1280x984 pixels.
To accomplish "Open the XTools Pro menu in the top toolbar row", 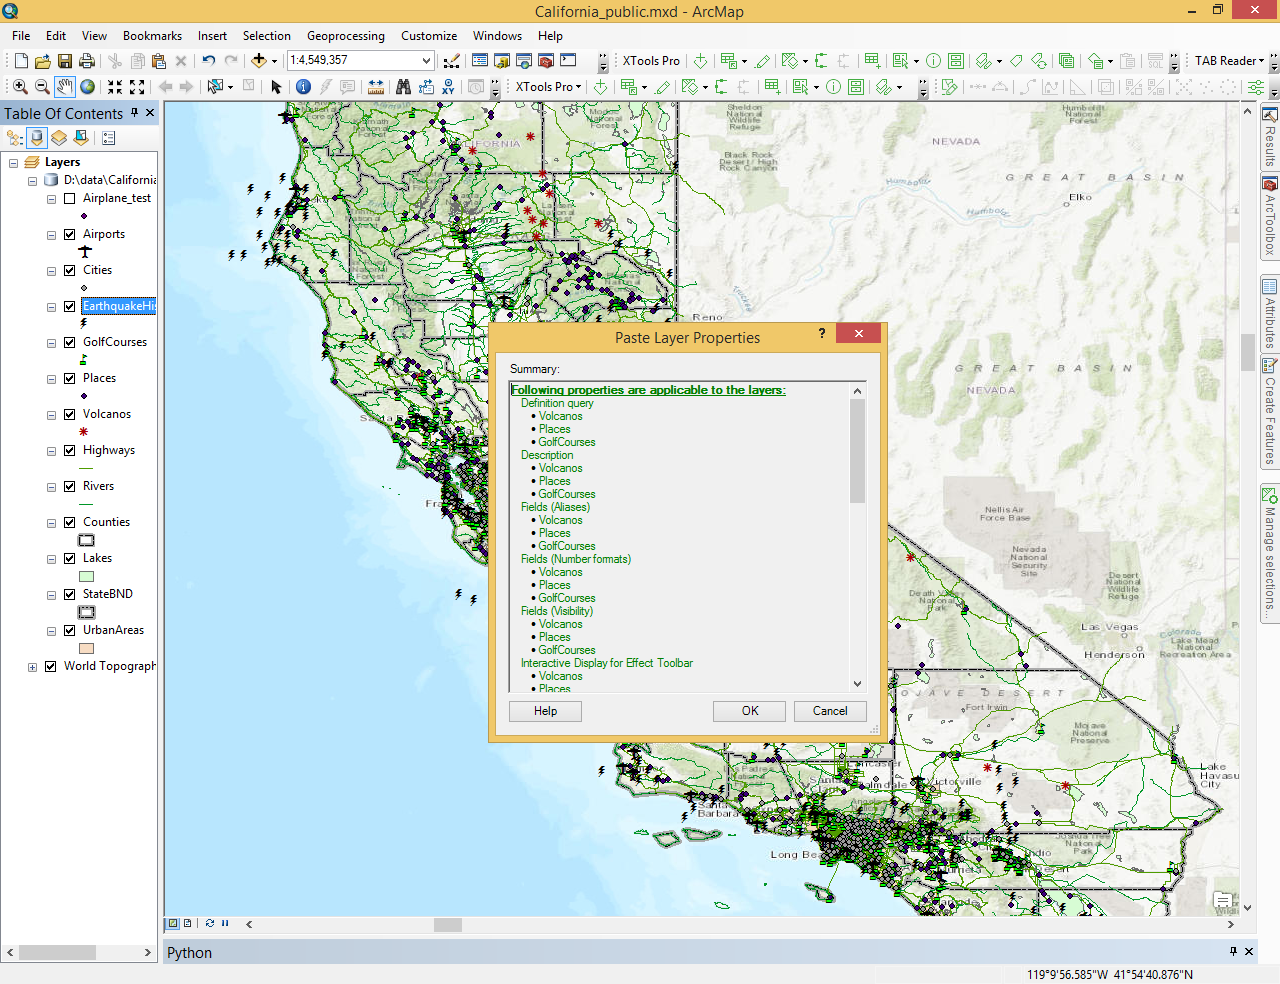I will (651, 61).
